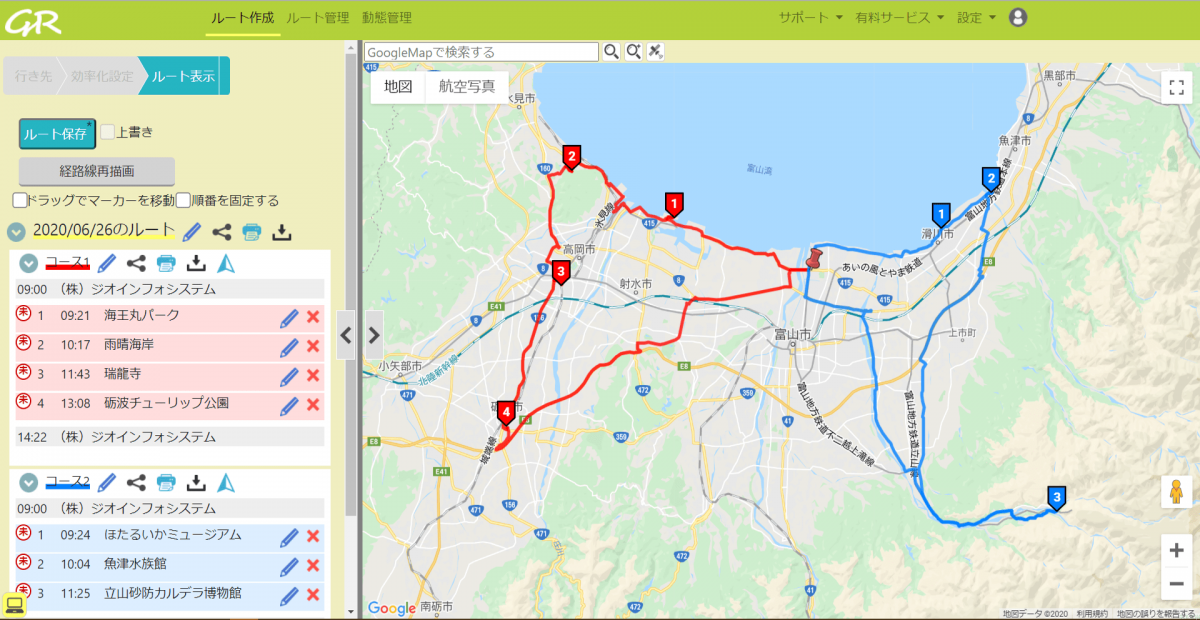This screenshot has height=620, width=1200.
Task: Collapse the コース1 section chevron
Action: coord(29,263)
